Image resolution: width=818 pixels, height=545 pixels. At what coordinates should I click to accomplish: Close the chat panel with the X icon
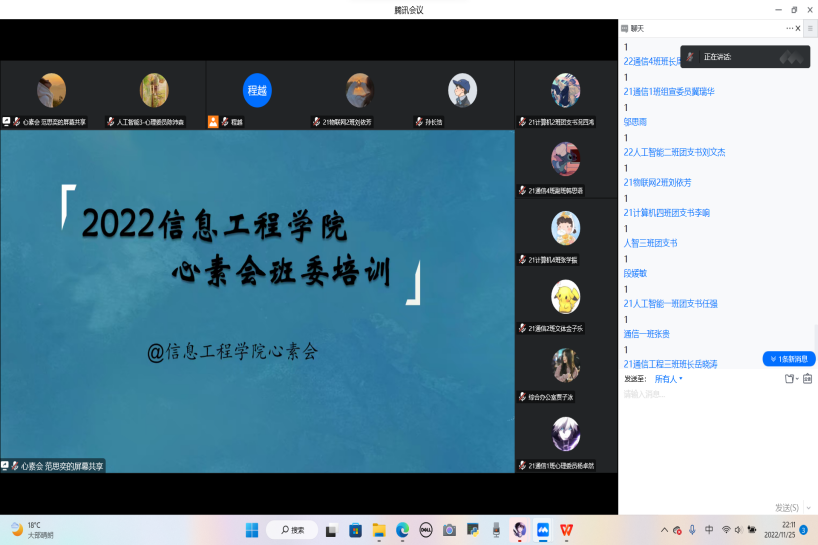coord(798,28)
